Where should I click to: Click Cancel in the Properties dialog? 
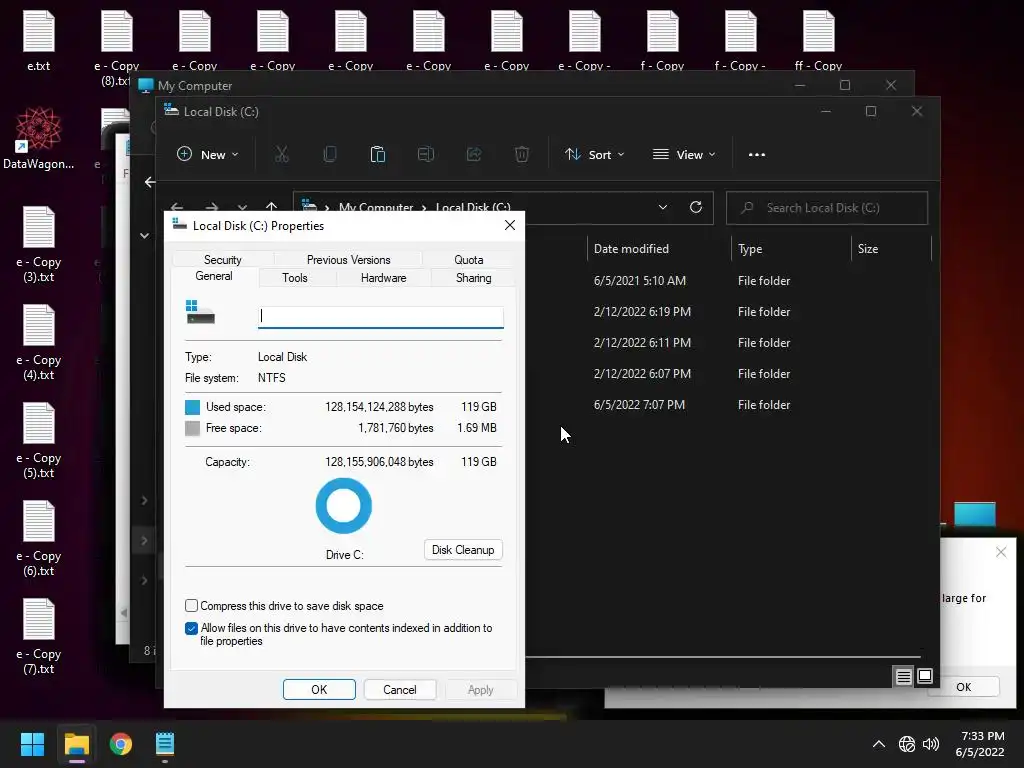(x=400, y=690)
